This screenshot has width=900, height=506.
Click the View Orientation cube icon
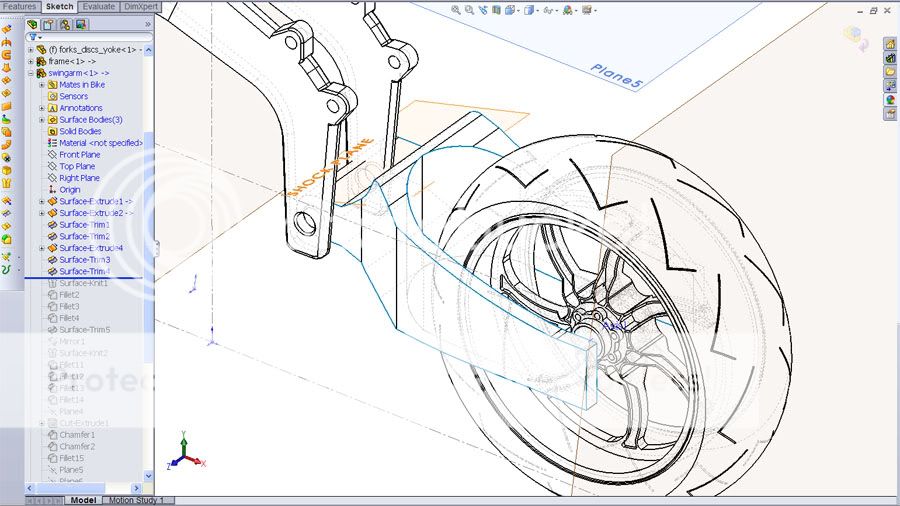point(509,10)
